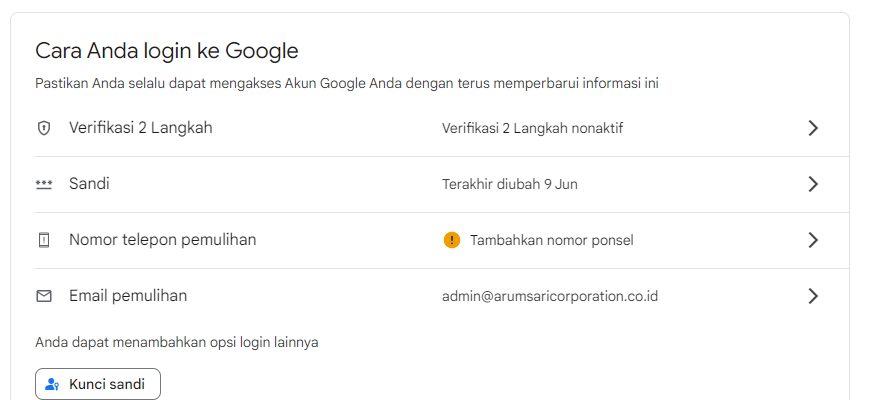The height and width of the screenshot is (400, 877).
Task: Click the password dots icon beside Sandi
Action: [x=44, y=184]
